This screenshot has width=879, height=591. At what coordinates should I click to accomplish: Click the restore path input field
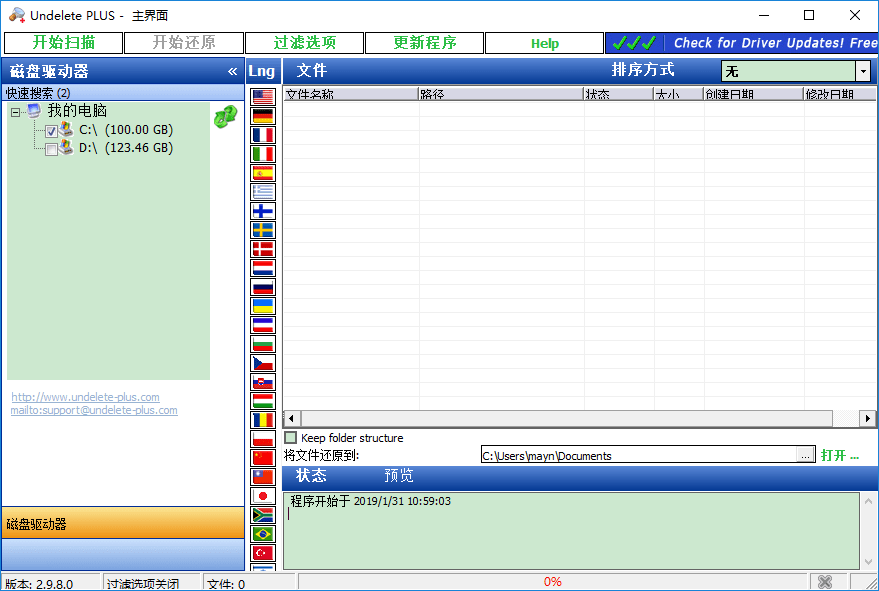639,455
